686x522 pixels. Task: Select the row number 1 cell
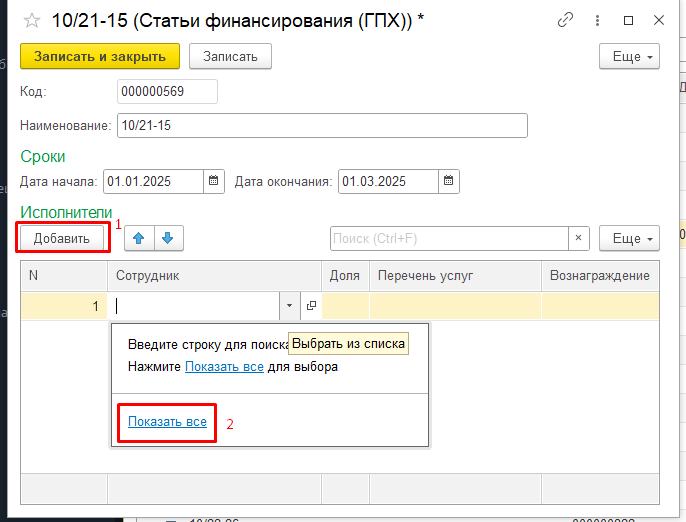click(x=64, y=306)
